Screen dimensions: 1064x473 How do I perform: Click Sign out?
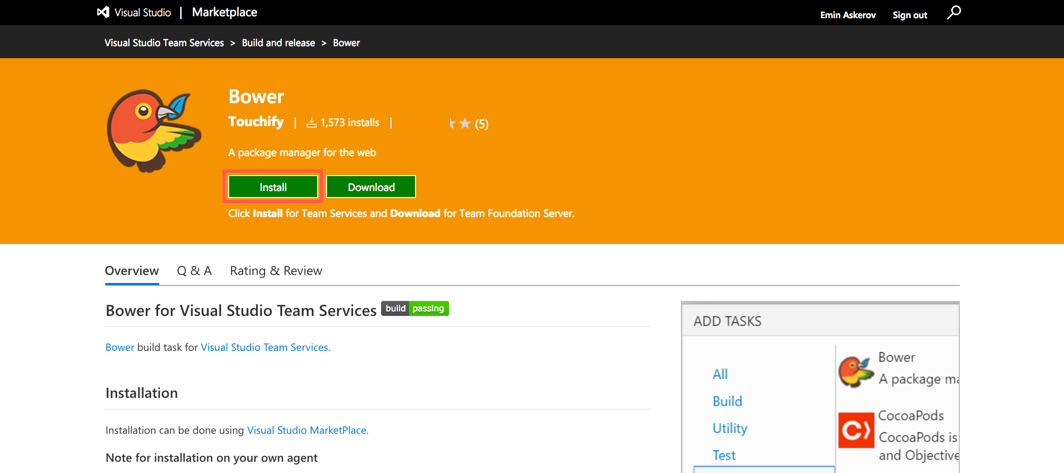(910, 15)
